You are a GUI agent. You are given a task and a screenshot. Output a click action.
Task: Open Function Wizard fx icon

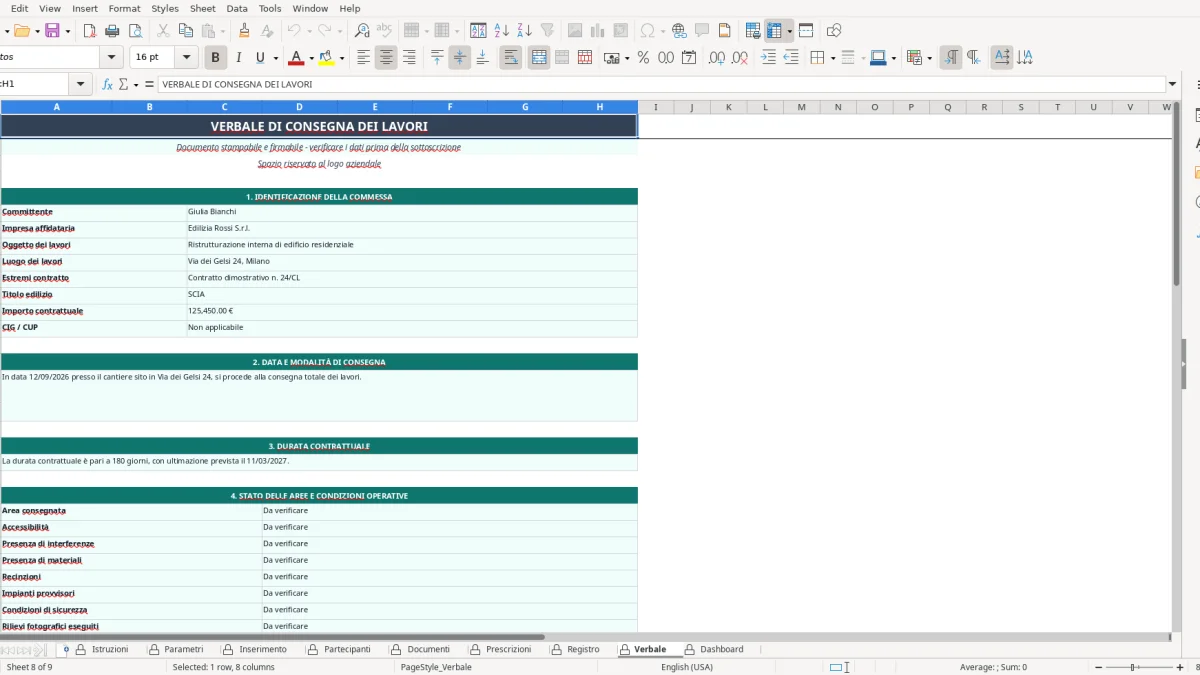108,85
